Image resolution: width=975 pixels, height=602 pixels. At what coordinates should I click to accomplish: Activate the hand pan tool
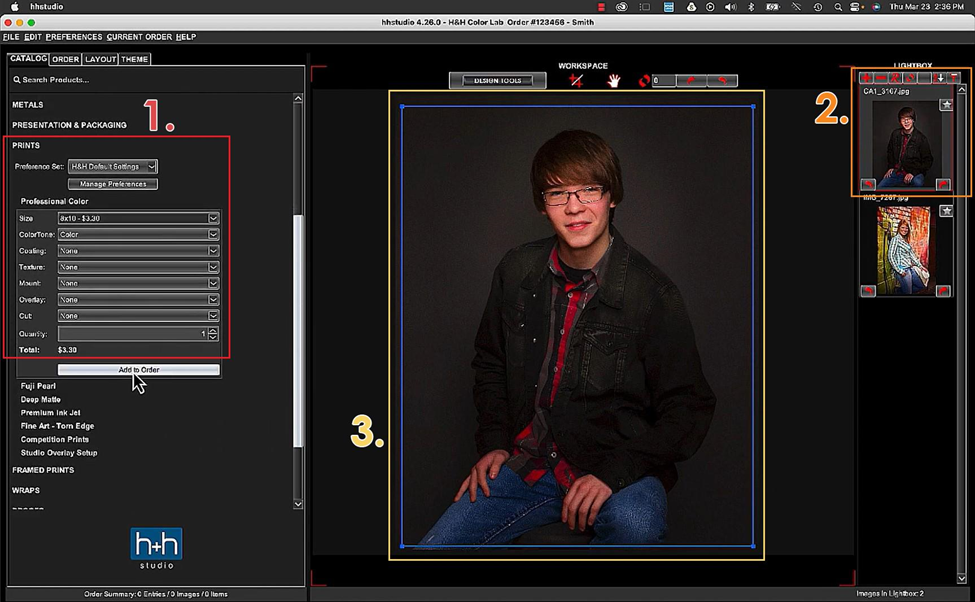pyautogui.click(x=613, y=80)
